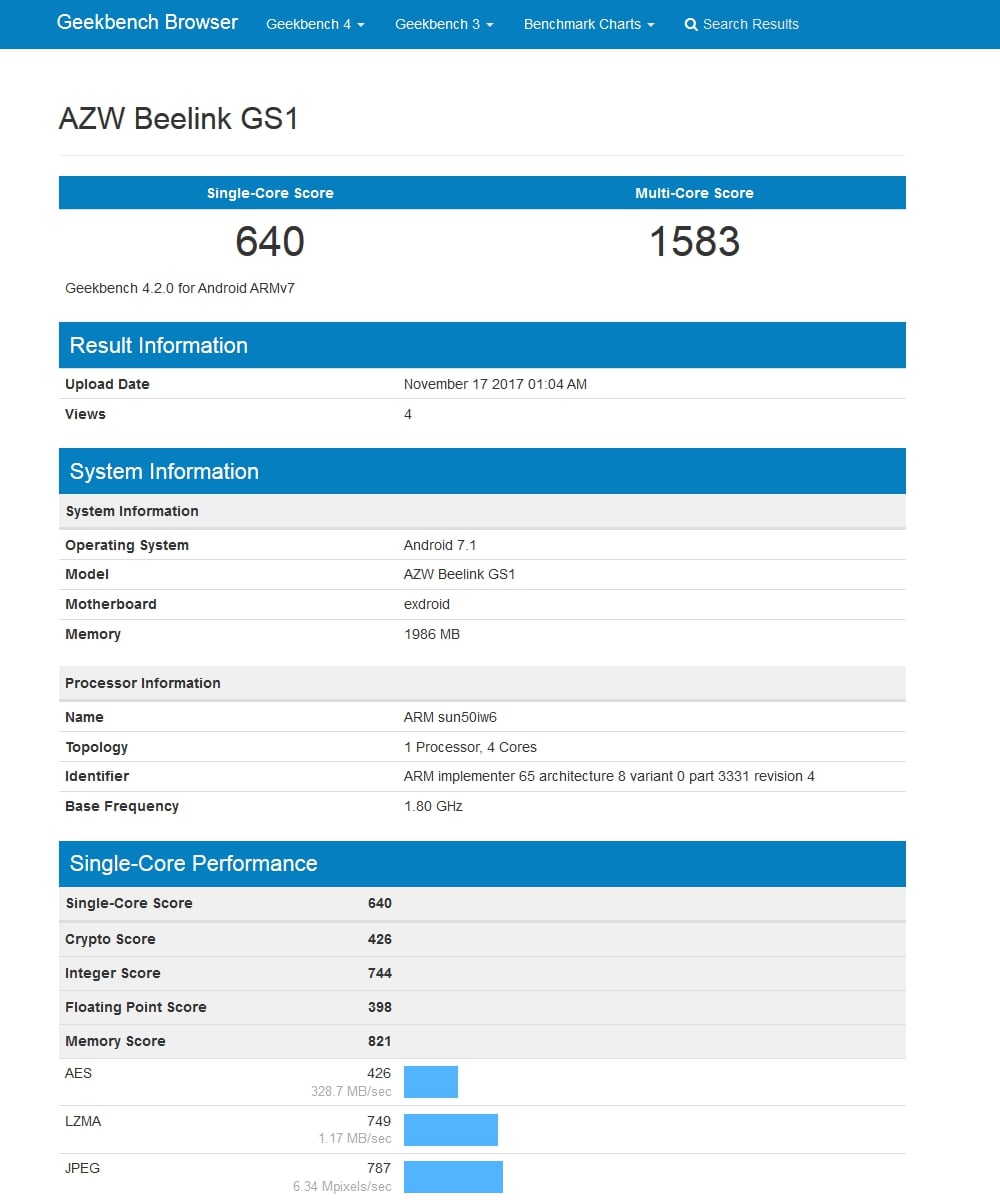Click the Geekbench Browser logo

(147, 22)
